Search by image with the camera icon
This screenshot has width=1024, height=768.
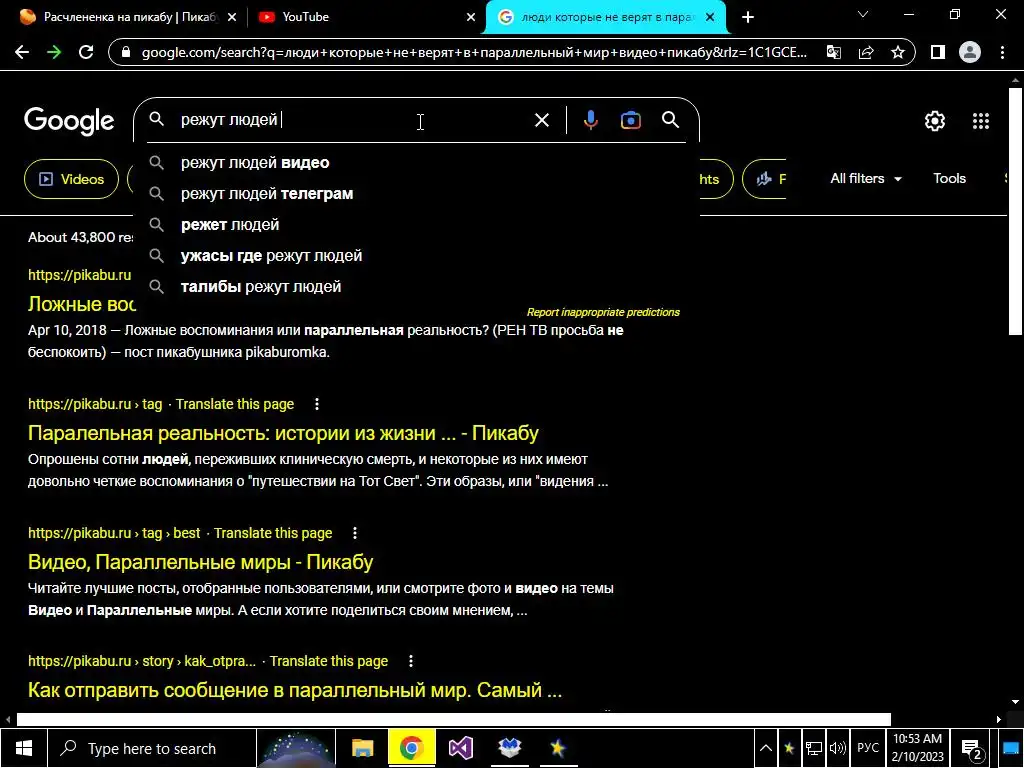(x=630, y=120)
